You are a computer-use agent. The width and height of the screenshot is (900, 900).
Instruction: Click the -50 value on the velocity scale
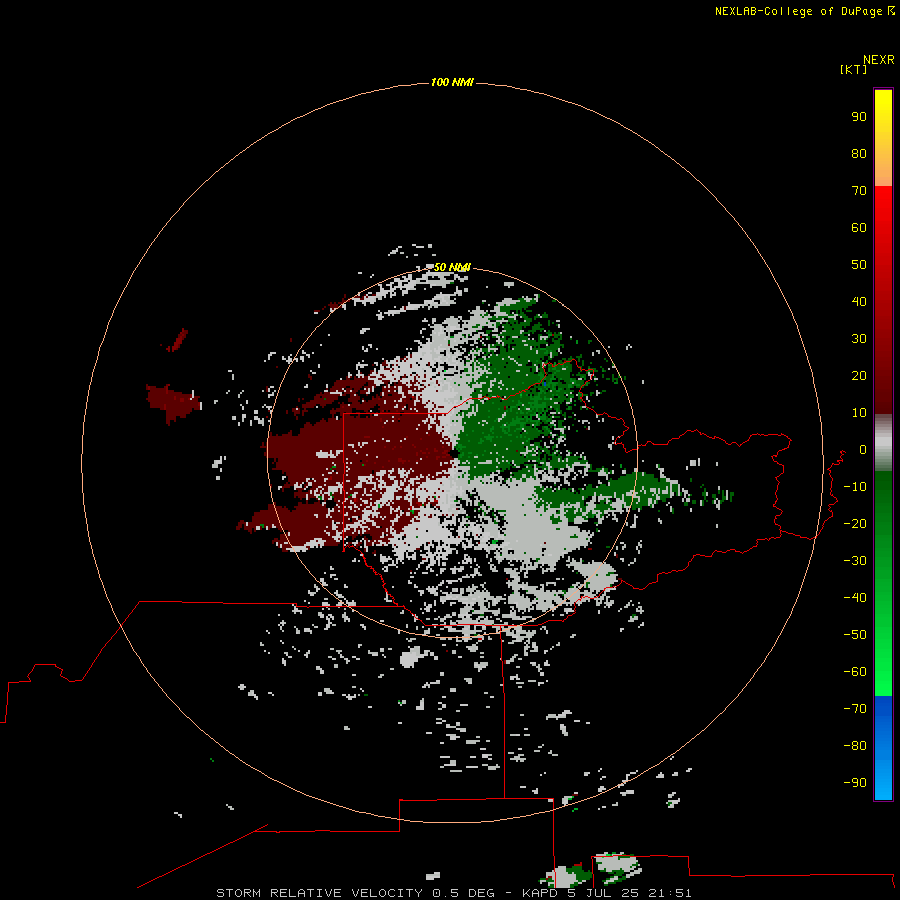point(855,635)
